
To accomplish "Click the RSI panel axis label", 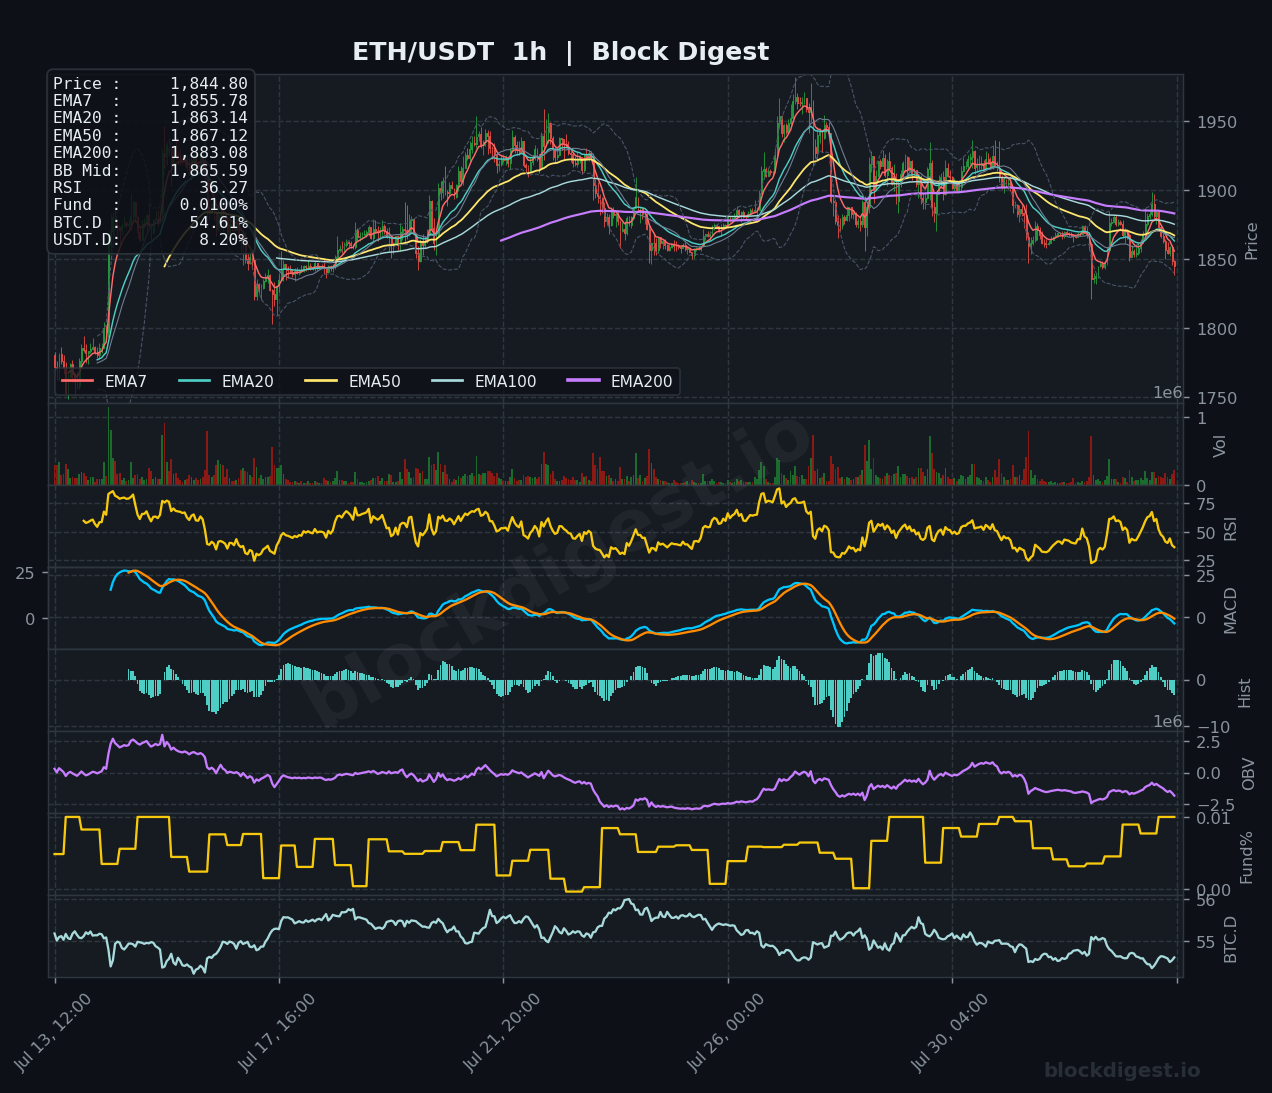I will coord(1231,529).
